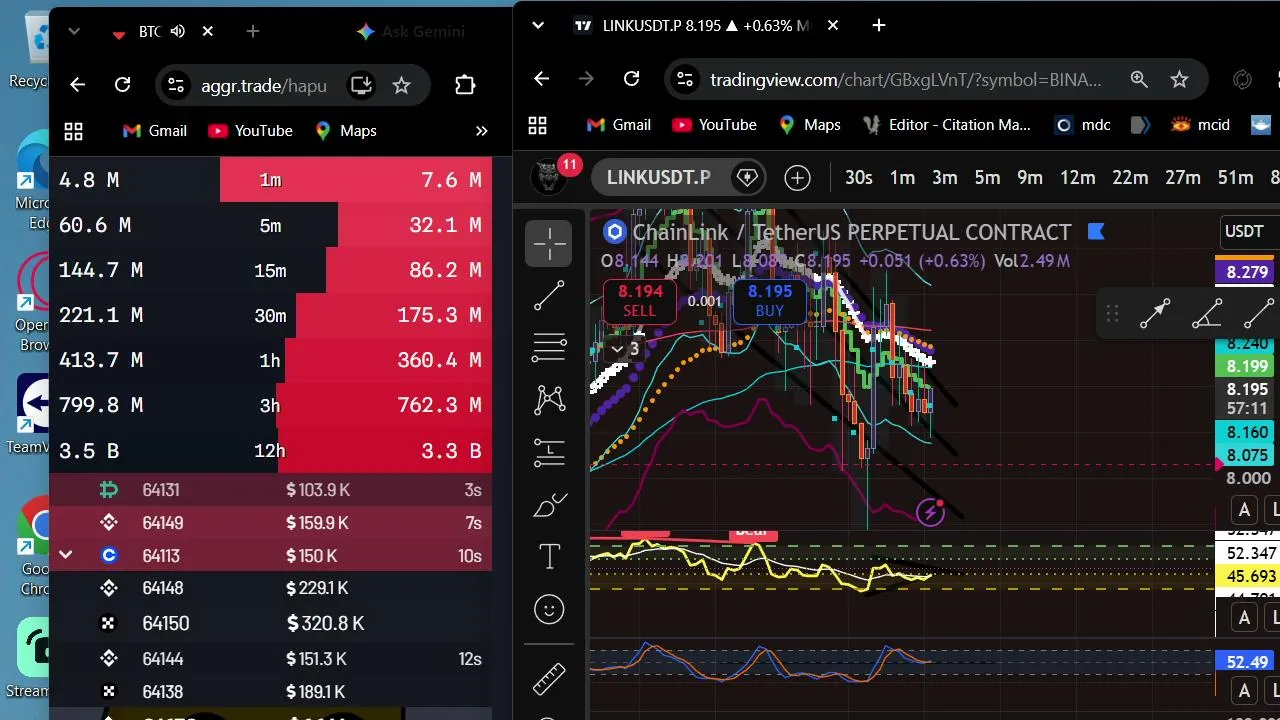1280x720 pixels.
Task: Select the 12m timeframe
Action: pyautogui.click(x=1077, y=178)
